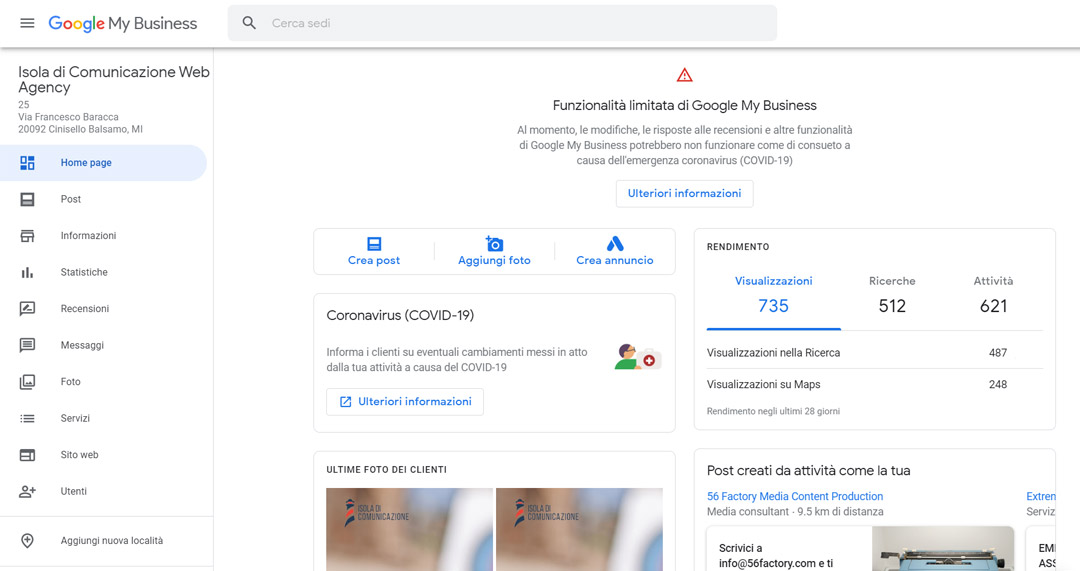Screen dimensions: 1080x571
Task: Click the Sito web icon
Action: click(27, 455)
